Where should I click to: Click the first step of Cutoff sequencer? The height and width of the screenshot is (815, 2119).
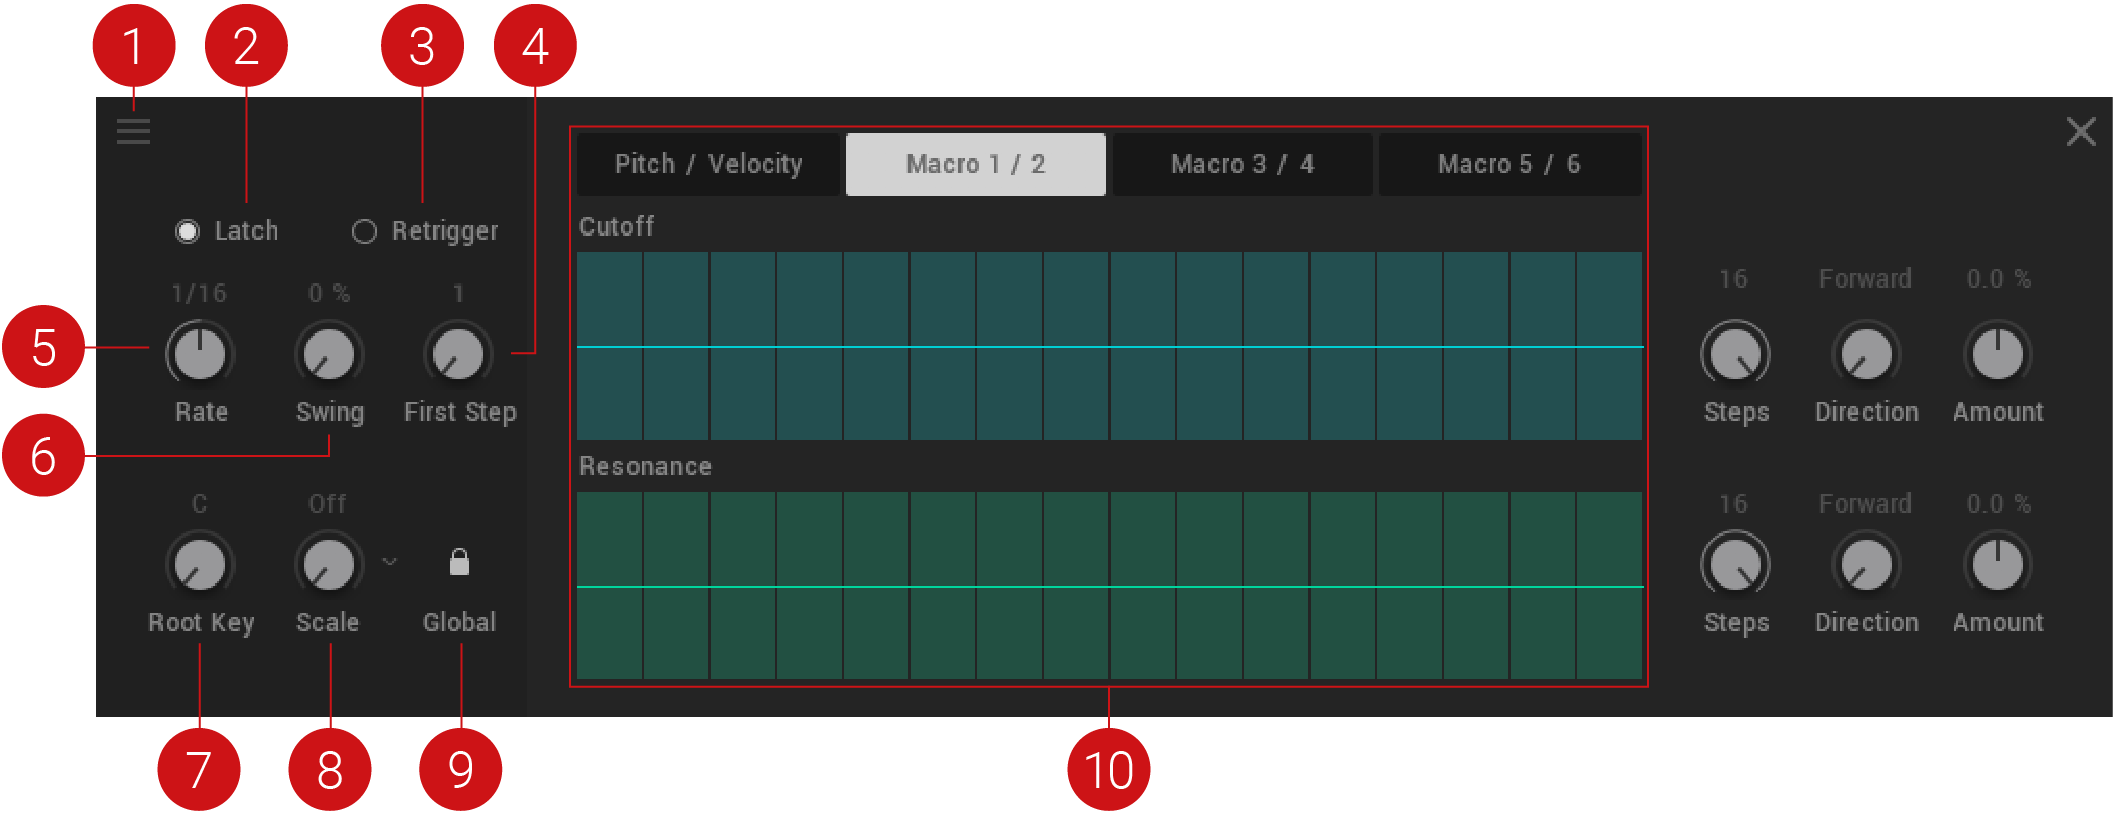(x=610, y=346)
